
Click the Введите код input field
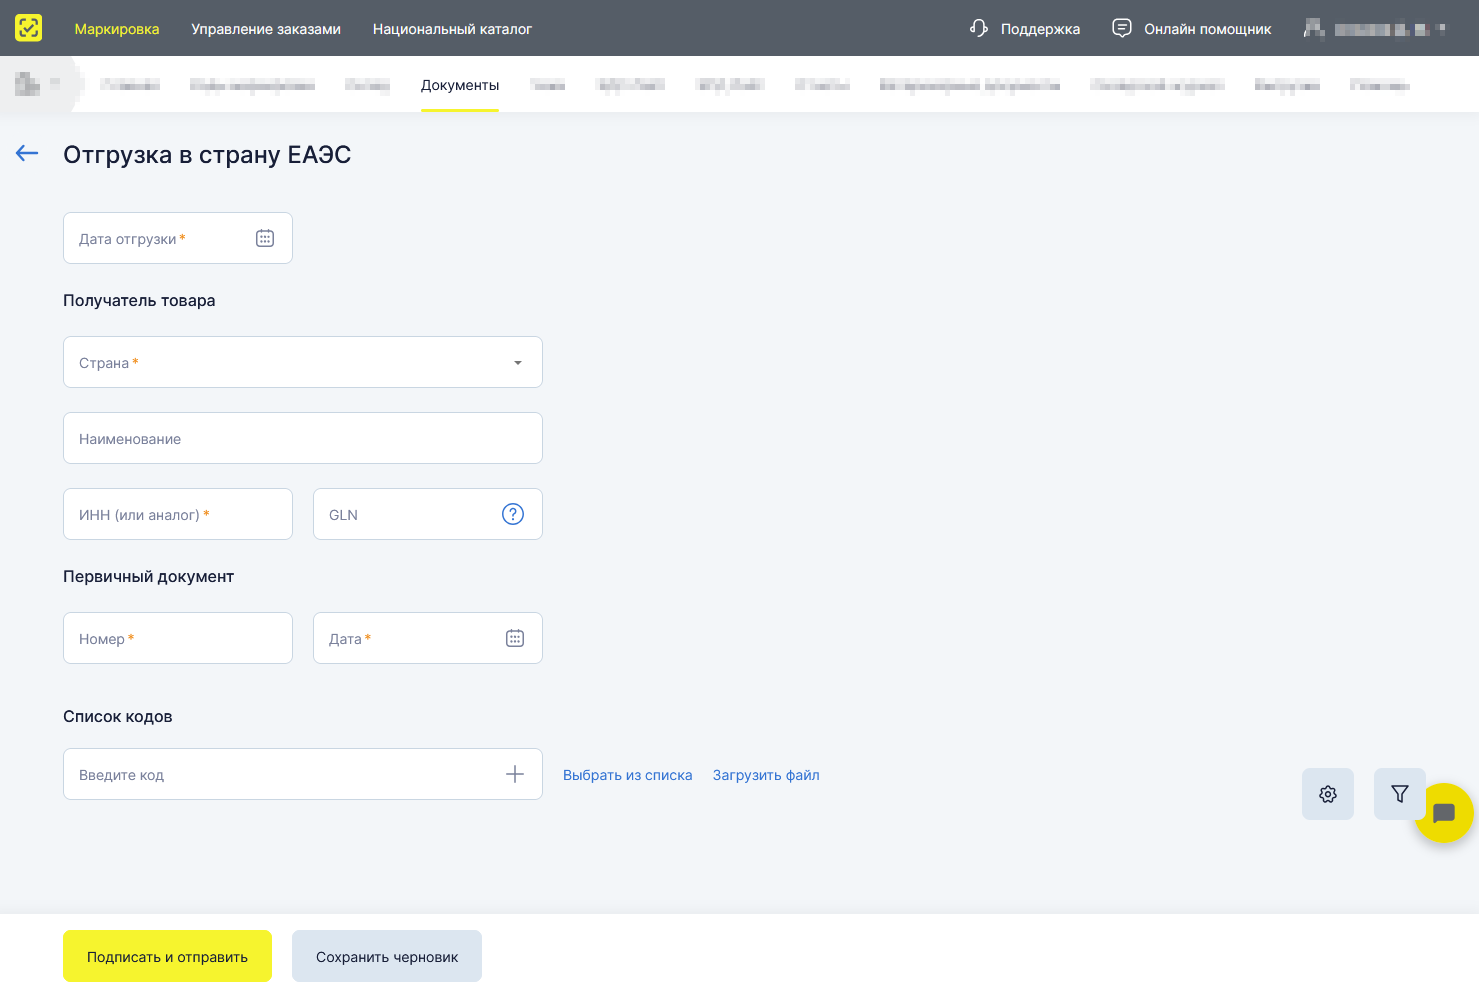click(303, 774)
